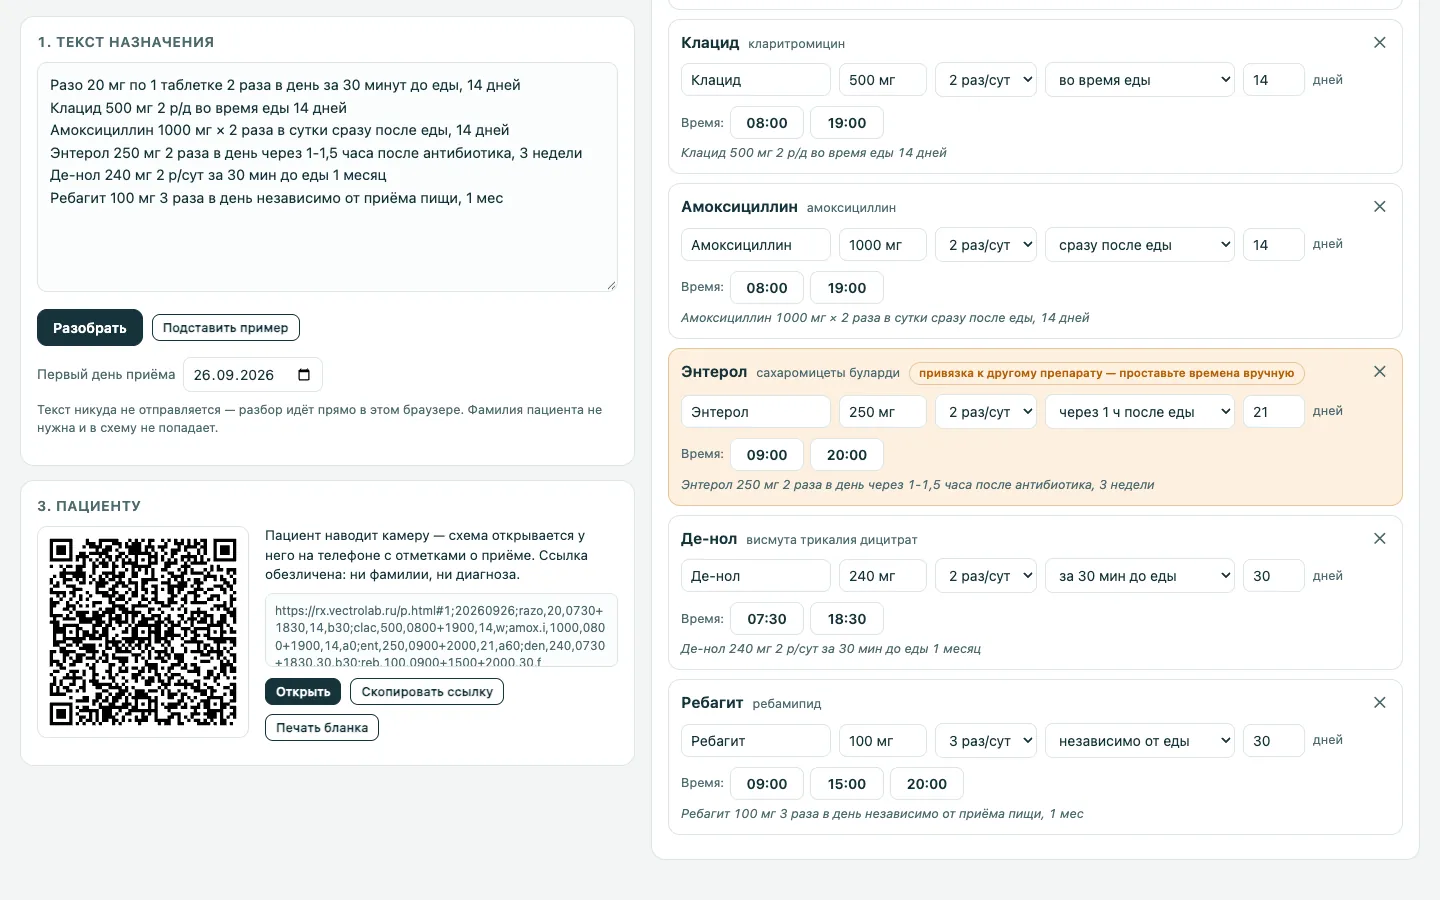Edit the Энтерол name field
Viewport: 1440px width, 900px height.
point(756,412)
